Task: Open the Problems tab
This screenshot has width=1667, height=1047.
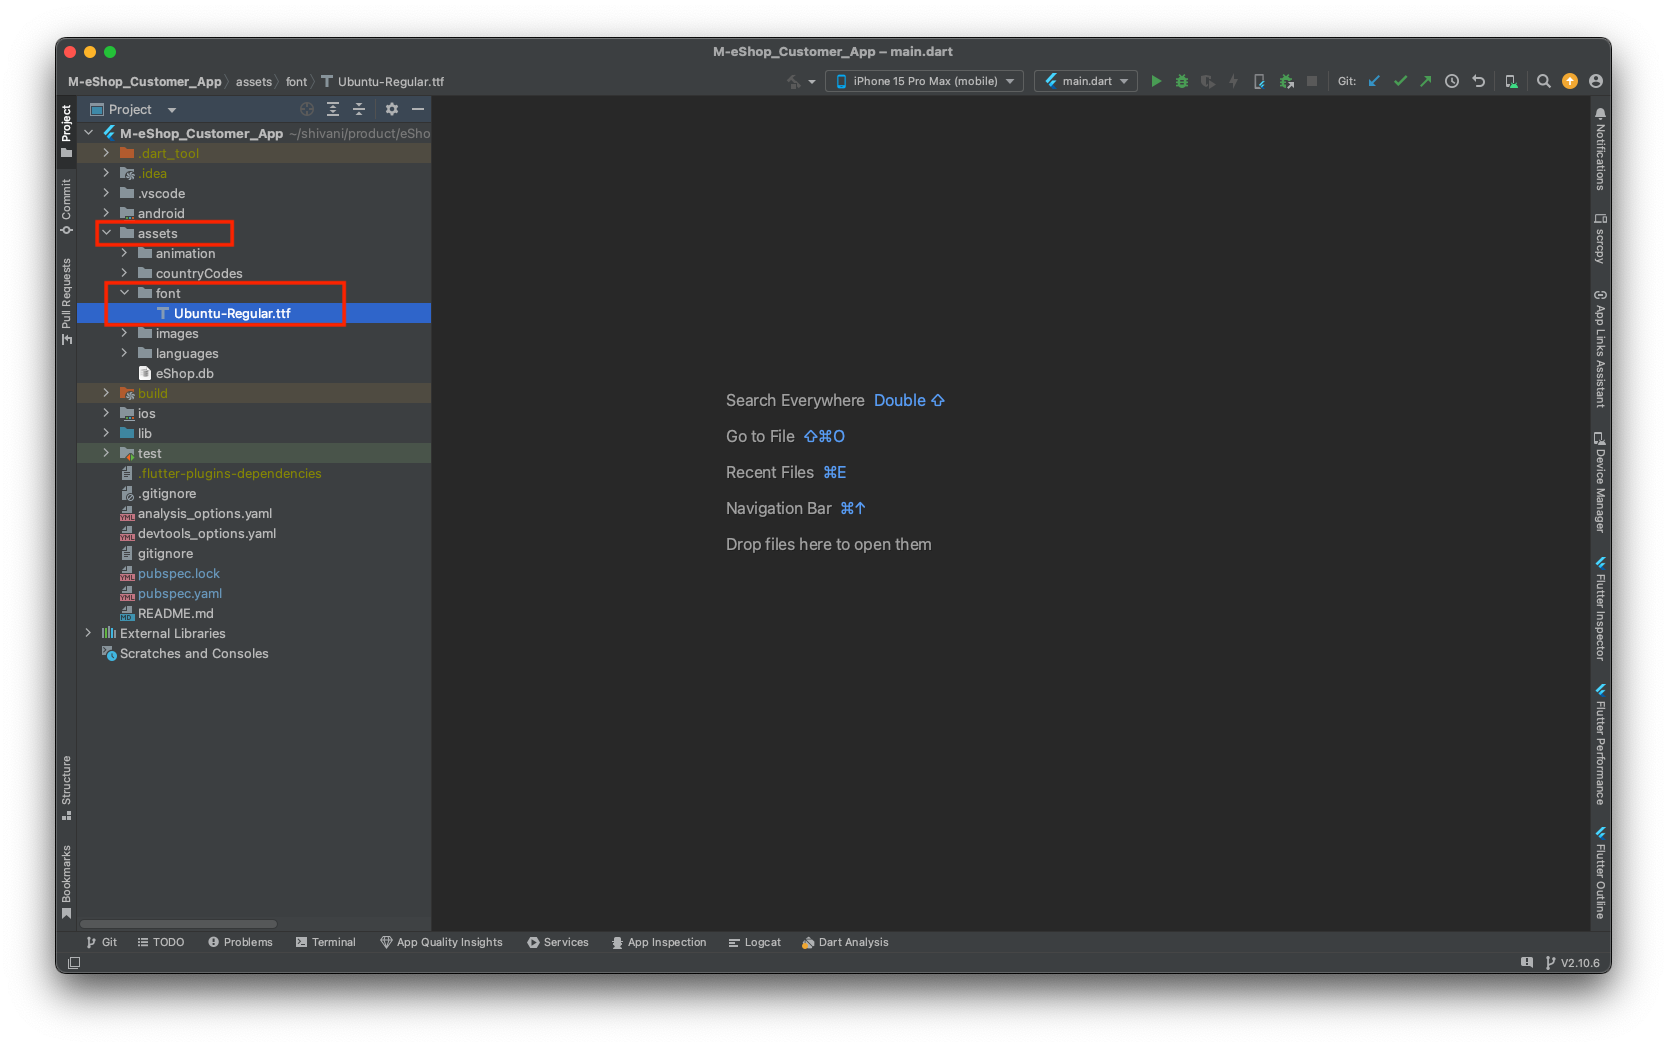Action: [240, 942]
